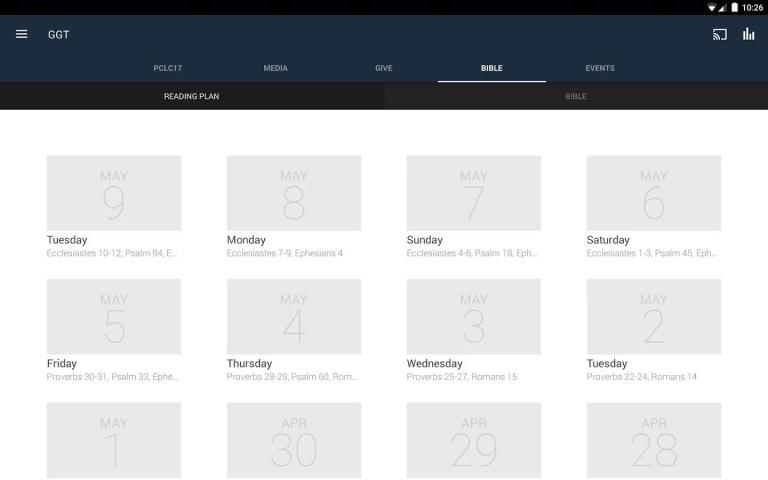Viewport: 768px width, 480px height.
Task: Open the May 9 reading card
Action: pyautogui.click(x=114, y=193)
